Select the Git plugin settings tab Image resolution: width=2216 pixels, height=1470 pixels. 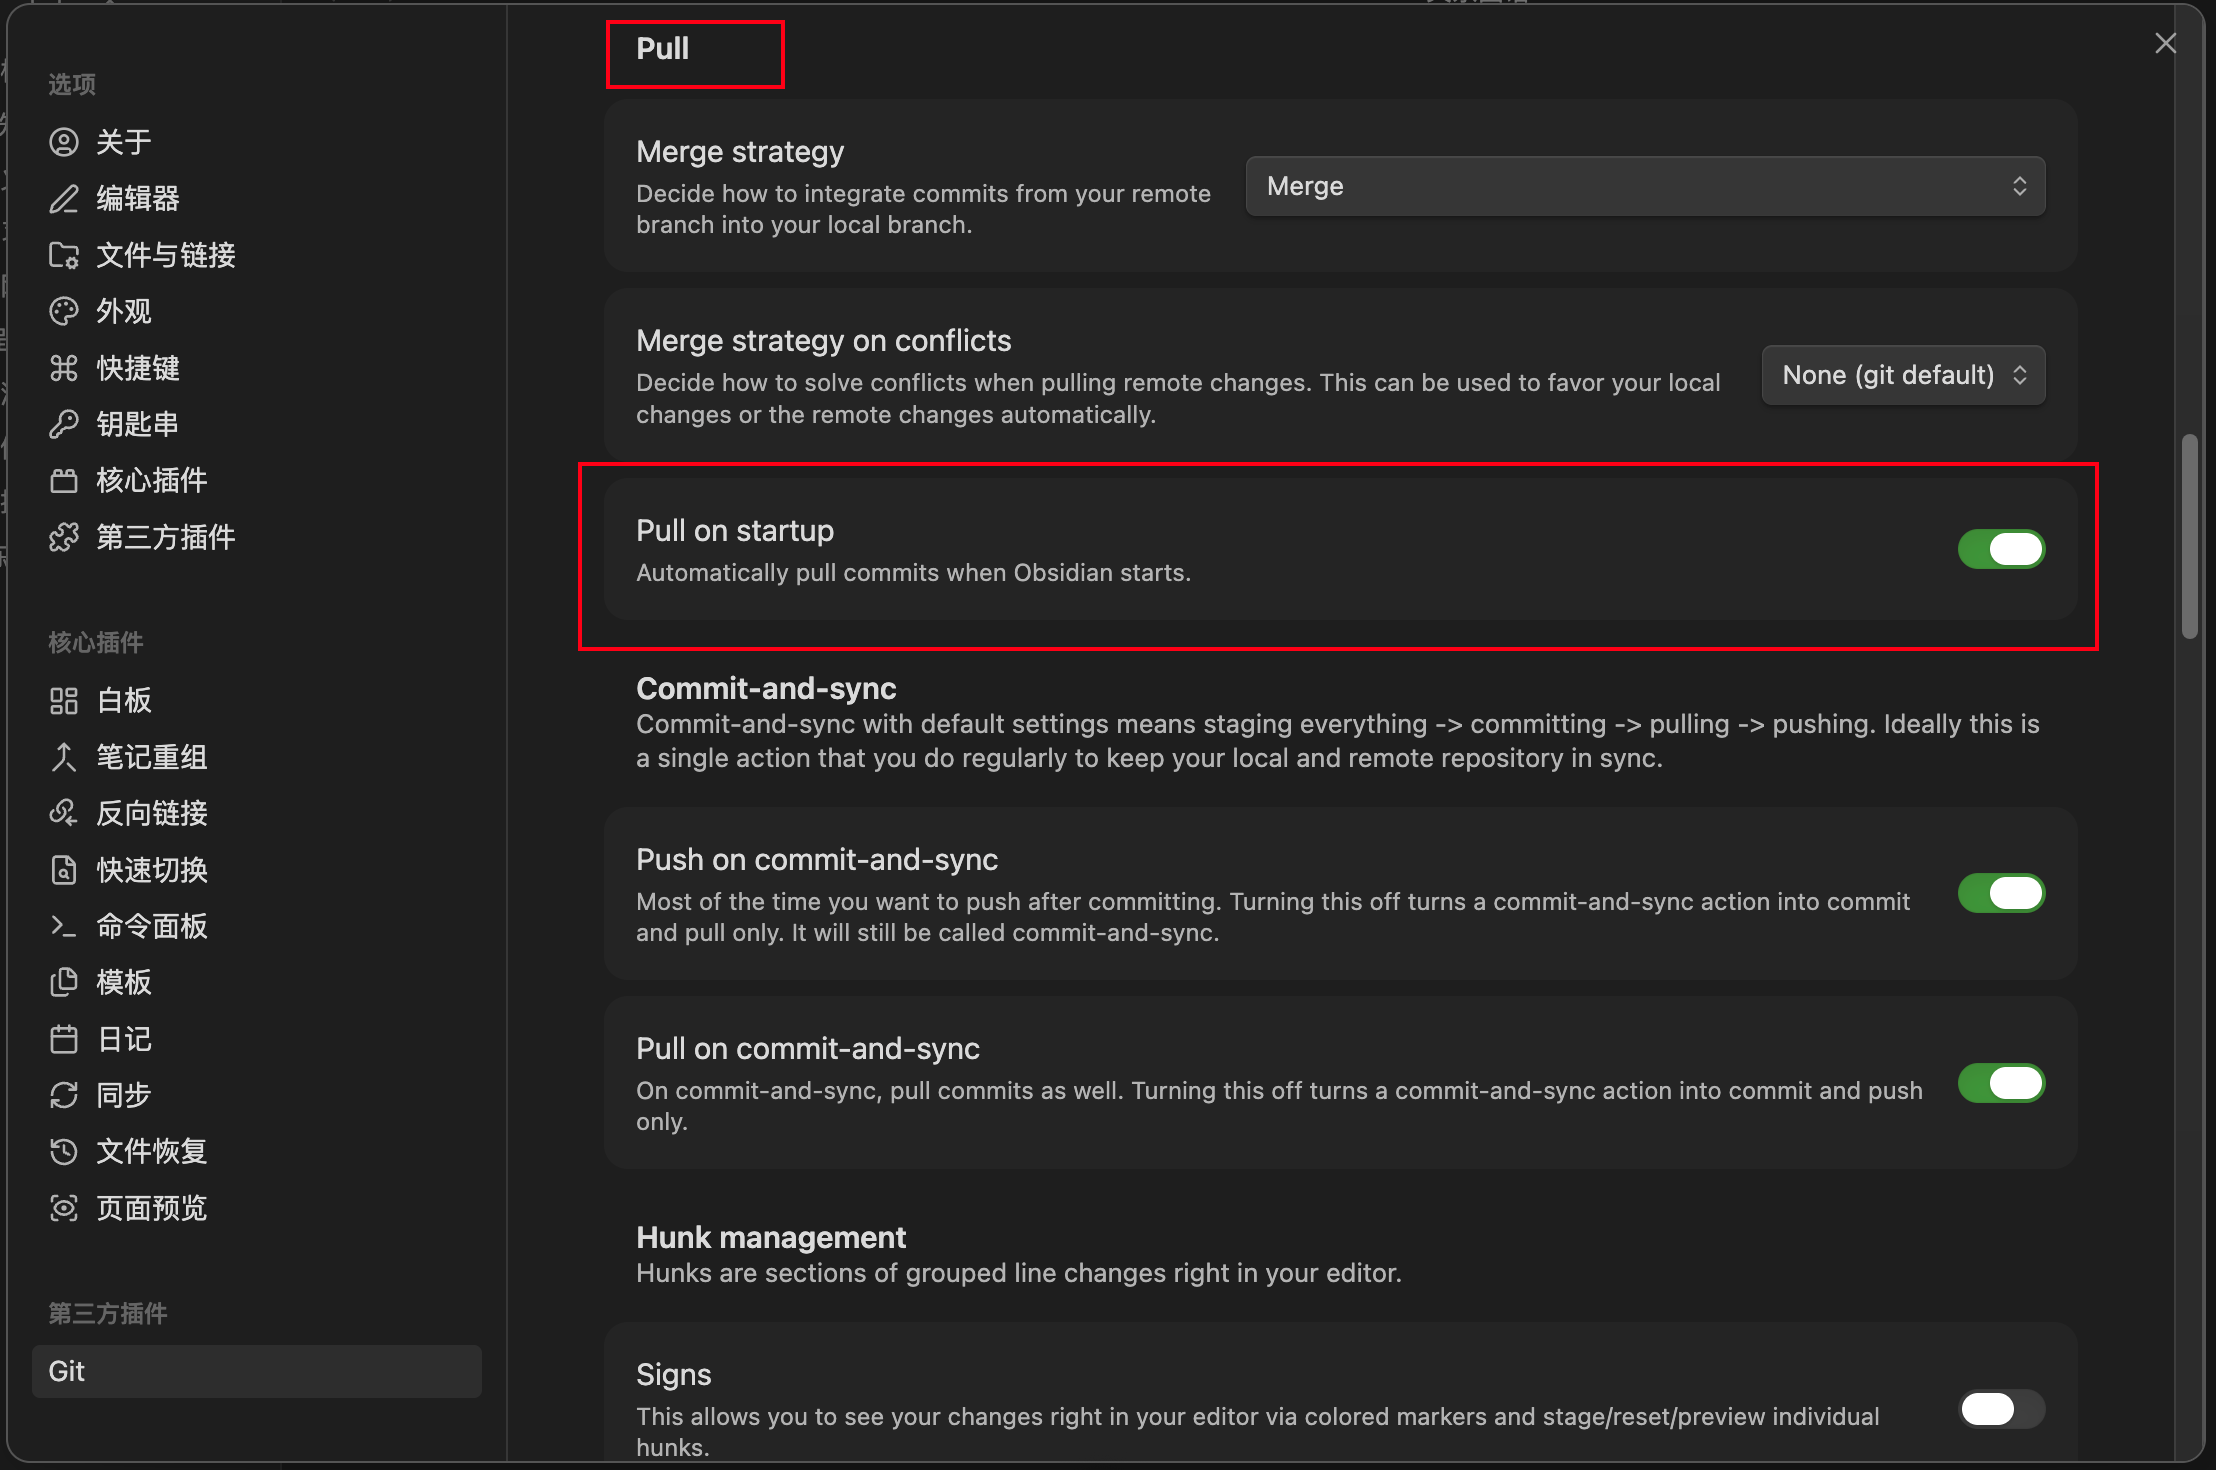257,1371
